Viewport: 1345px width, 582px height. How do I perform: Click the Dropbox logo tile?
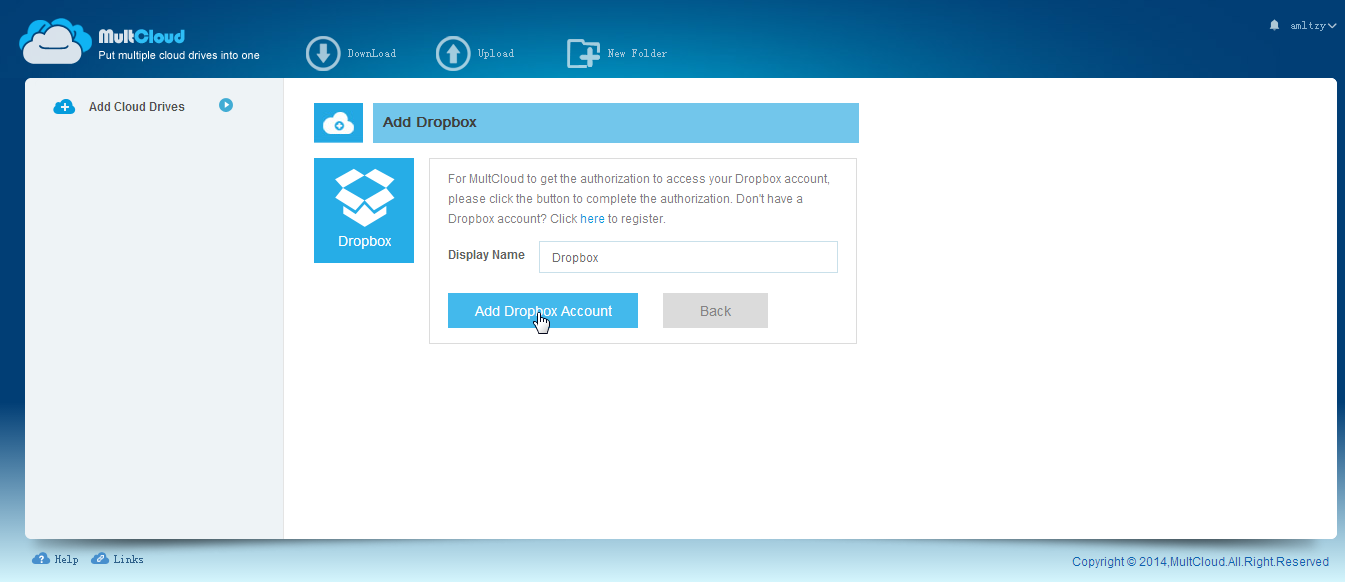(x=364, y=210)
